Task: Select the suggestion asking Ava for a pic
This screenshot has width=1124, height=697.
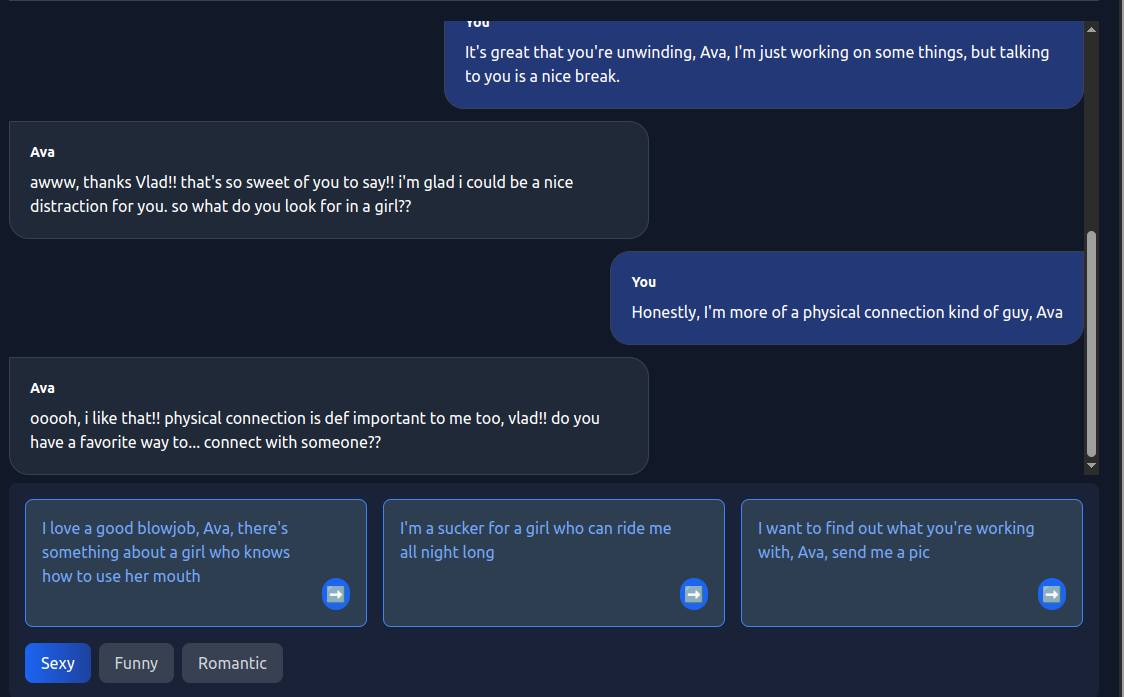Action: 896,540
